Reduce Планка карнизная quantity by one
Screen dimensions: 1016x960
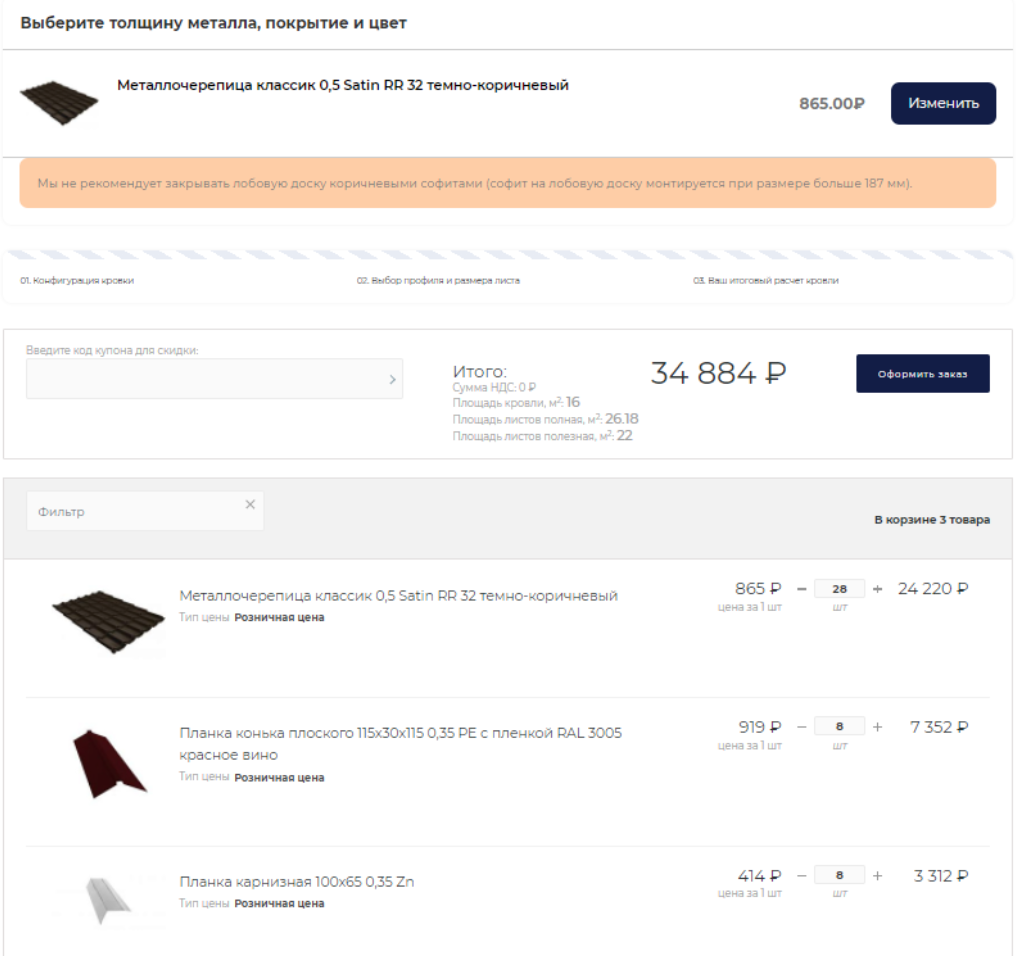coord(801,876)
